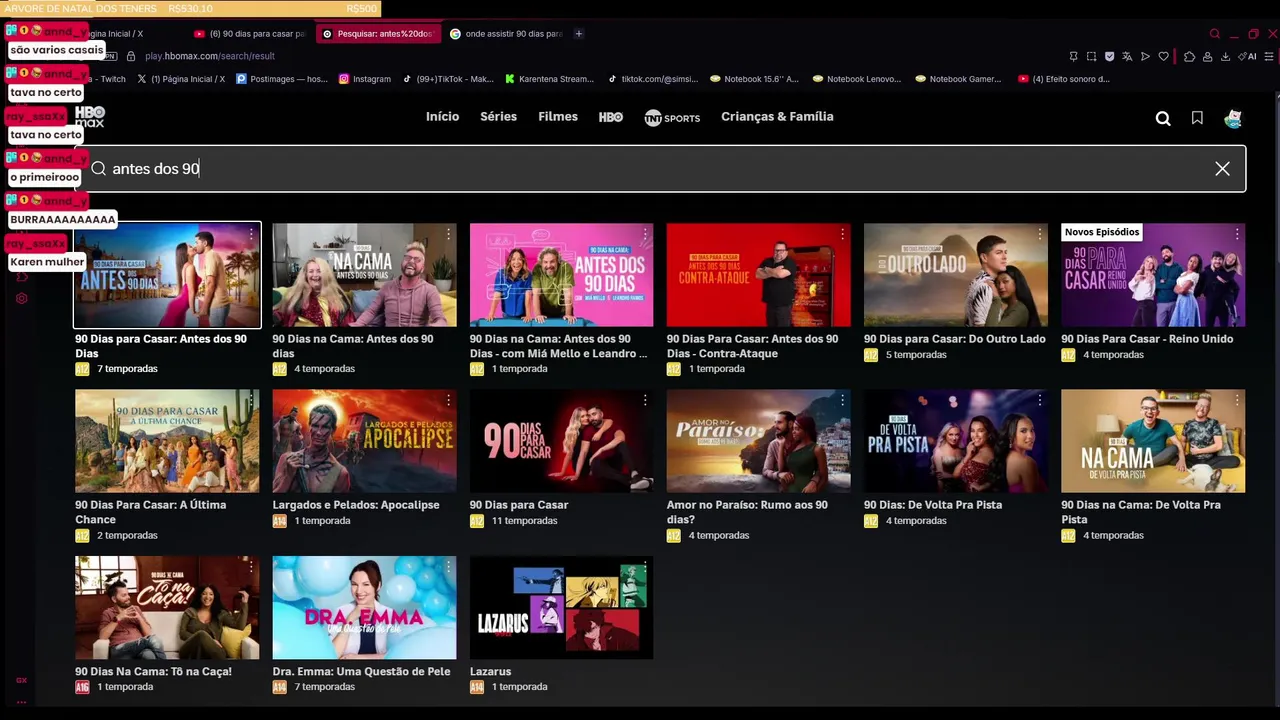Open the browser AI assistant button
Viewport: 1280px width, 720px height.
[1248, 56]
